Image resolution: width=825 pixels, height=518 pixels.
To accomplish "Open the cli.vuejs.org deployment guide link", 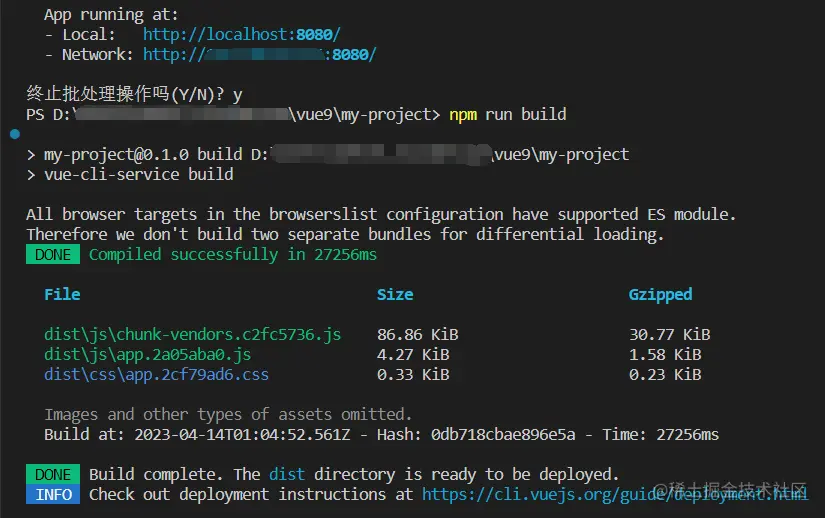I will (x=615, y=495).
